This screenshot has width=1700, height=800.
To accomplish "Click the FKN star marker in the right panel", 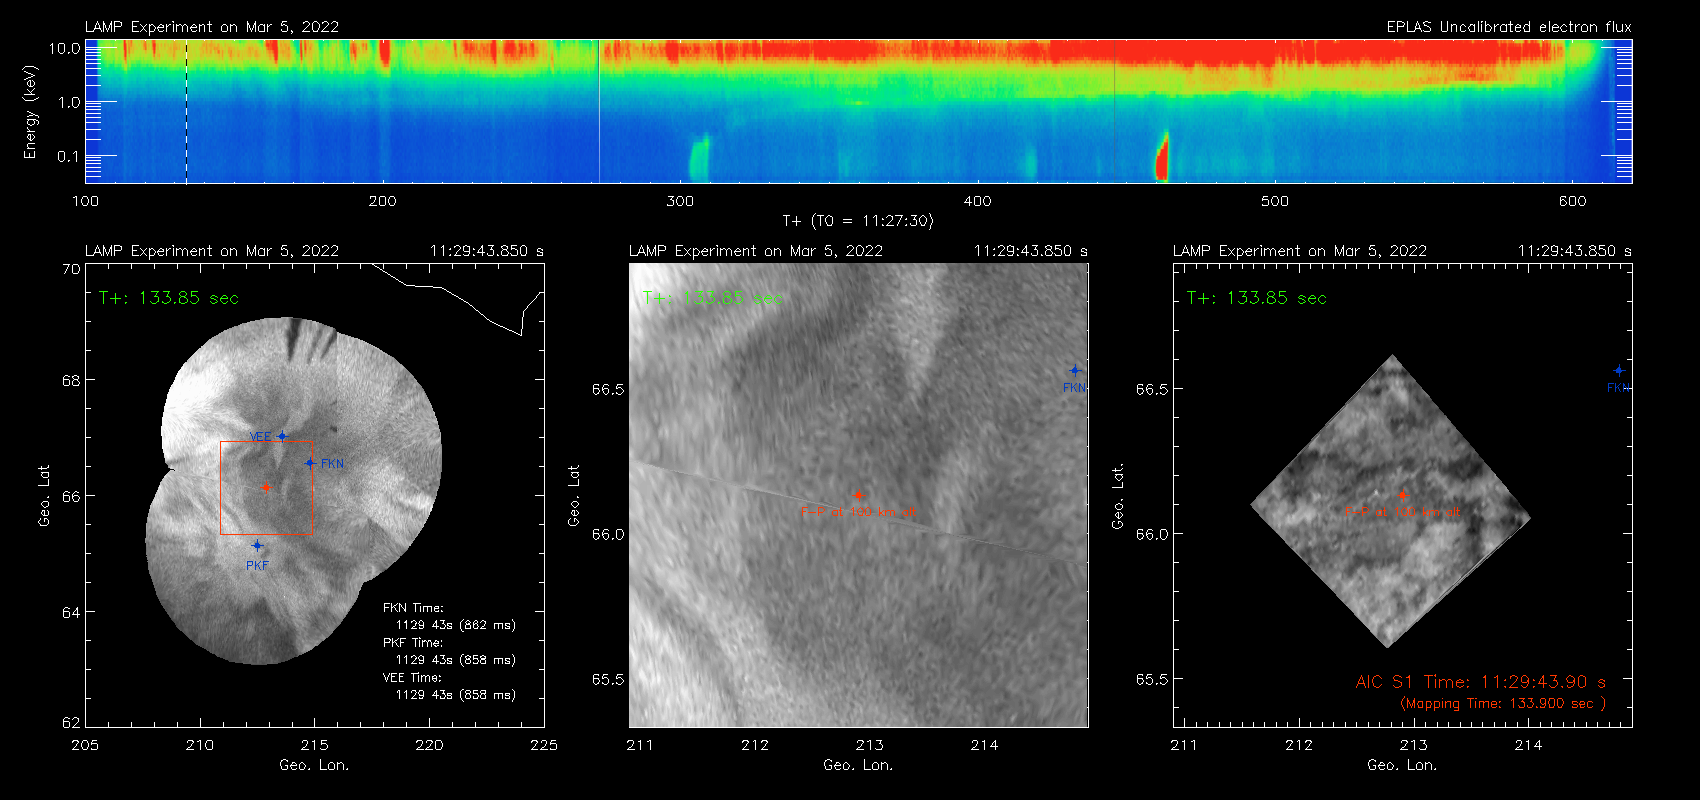I will coord(1619,370).
